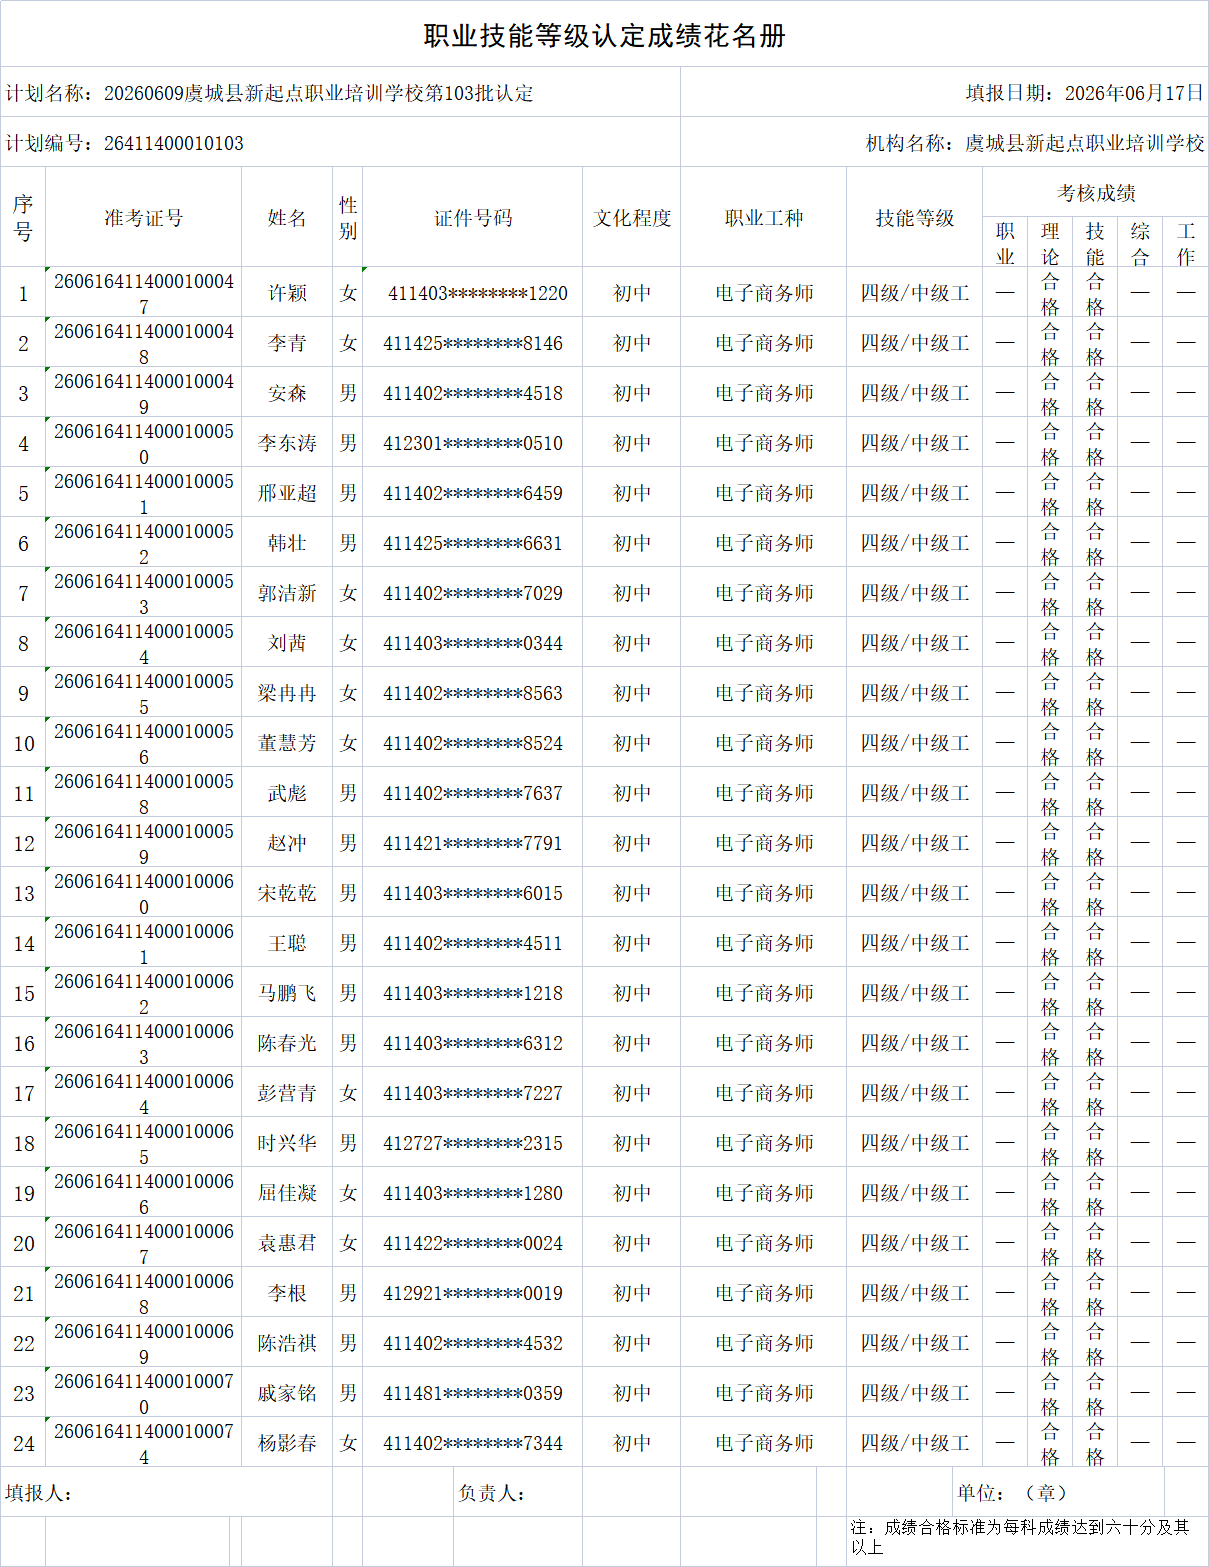Select the name cell 李青
This screenshot has width=1209, height=1567.
tap(287, 343)
